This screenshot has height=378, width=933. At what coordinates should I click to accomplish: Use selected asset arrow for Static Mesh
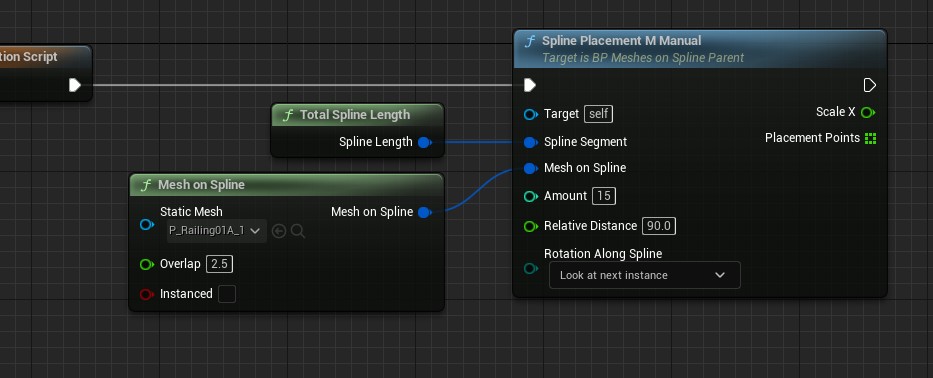[x=278, y=231]
